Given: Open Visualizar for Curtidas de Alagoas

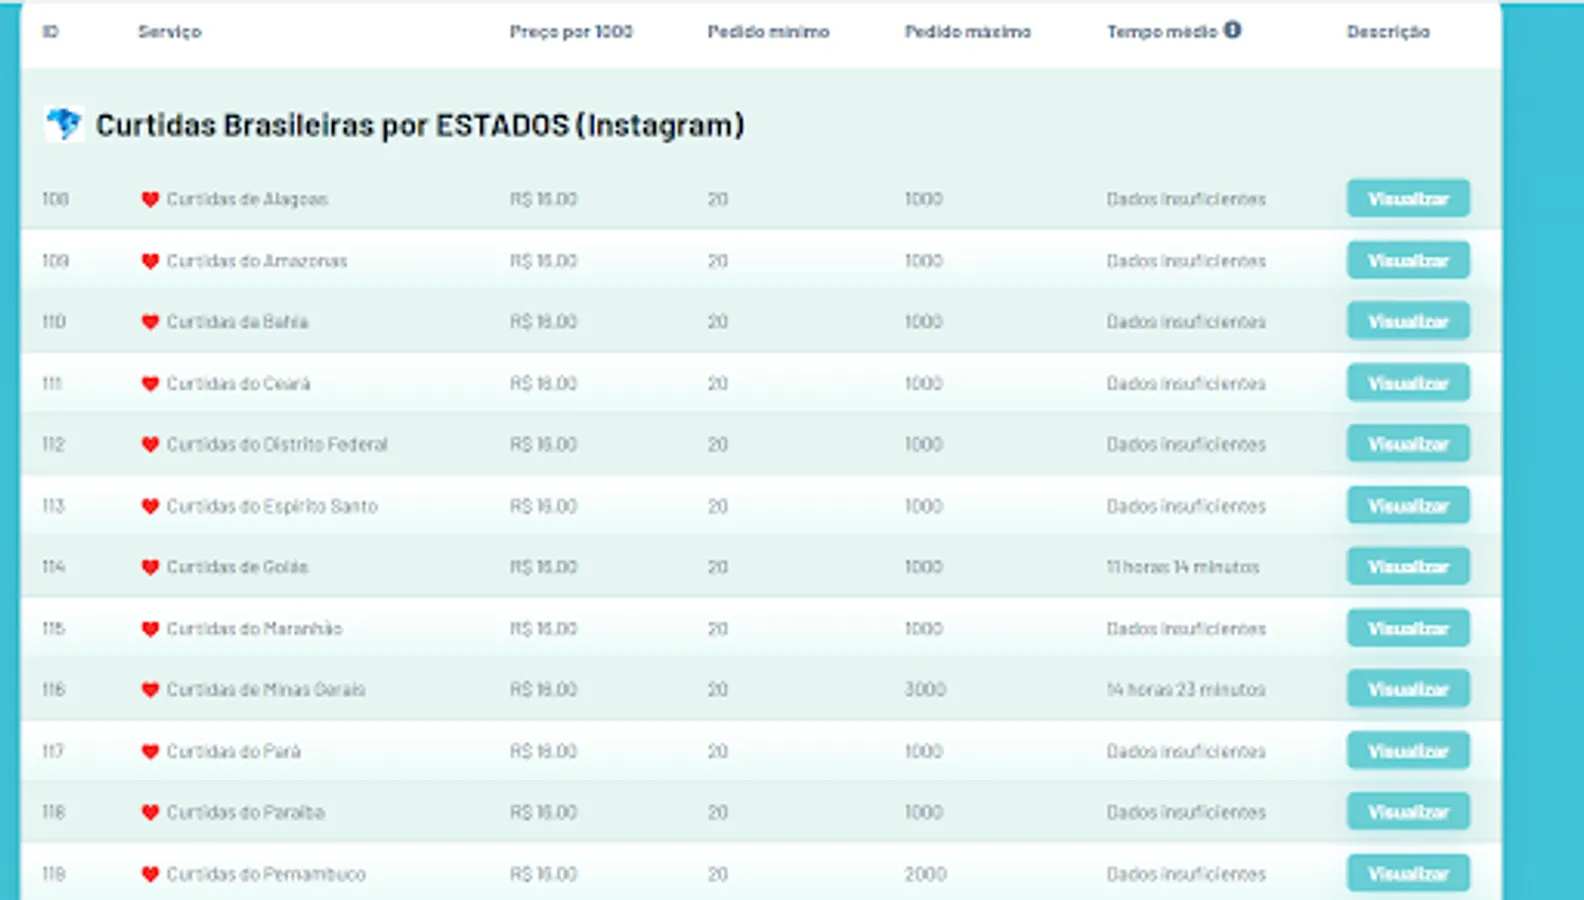Looking at the screenshot, I should pos(1408,198).
